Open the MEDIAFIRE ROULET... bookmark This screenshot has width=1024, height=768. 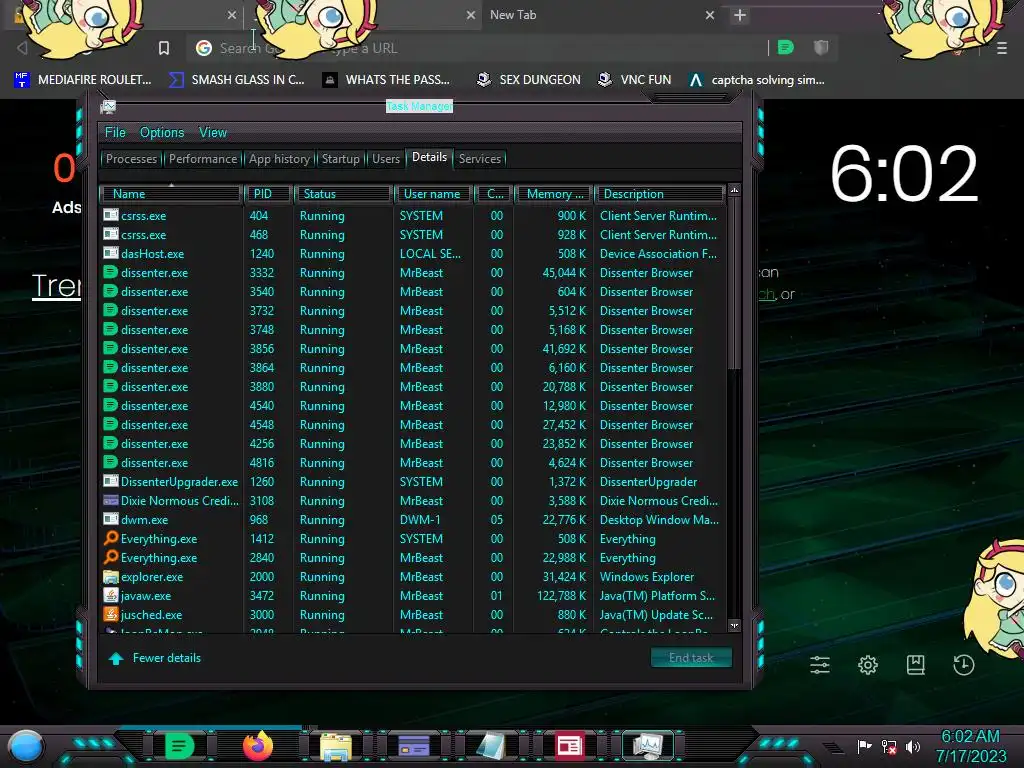tap(83, 80)
